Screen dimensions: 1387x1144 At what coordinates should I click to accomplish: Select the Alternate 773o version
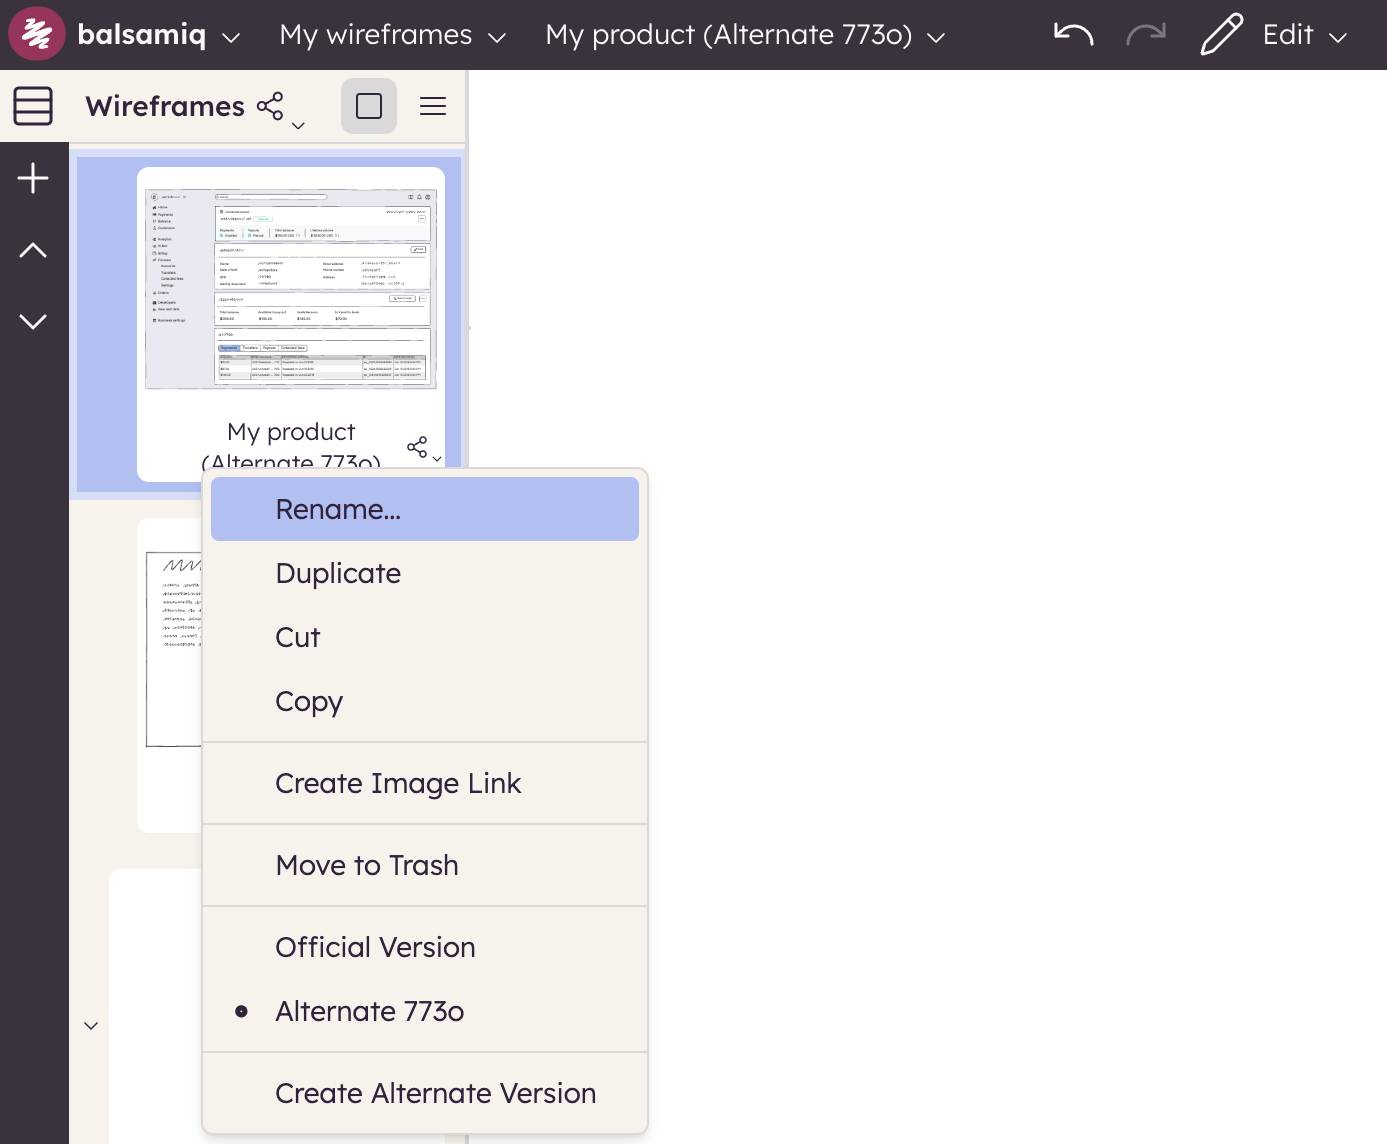[425, 1011]
